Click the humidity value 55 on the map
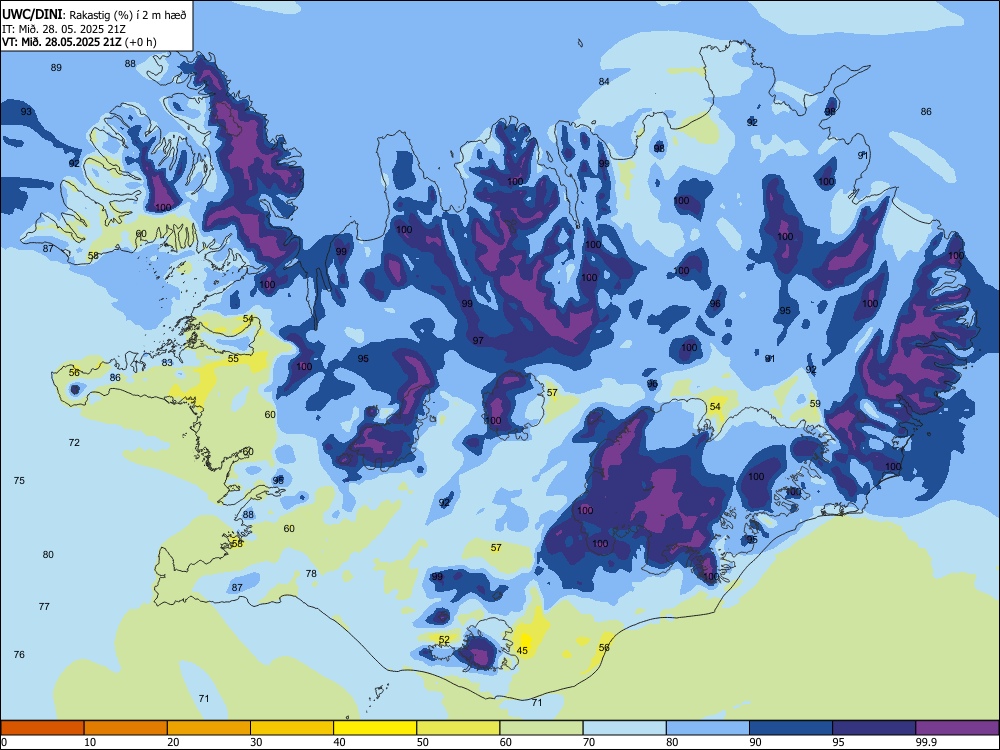This screenshot has width=1000, height=750. [233, 359]
